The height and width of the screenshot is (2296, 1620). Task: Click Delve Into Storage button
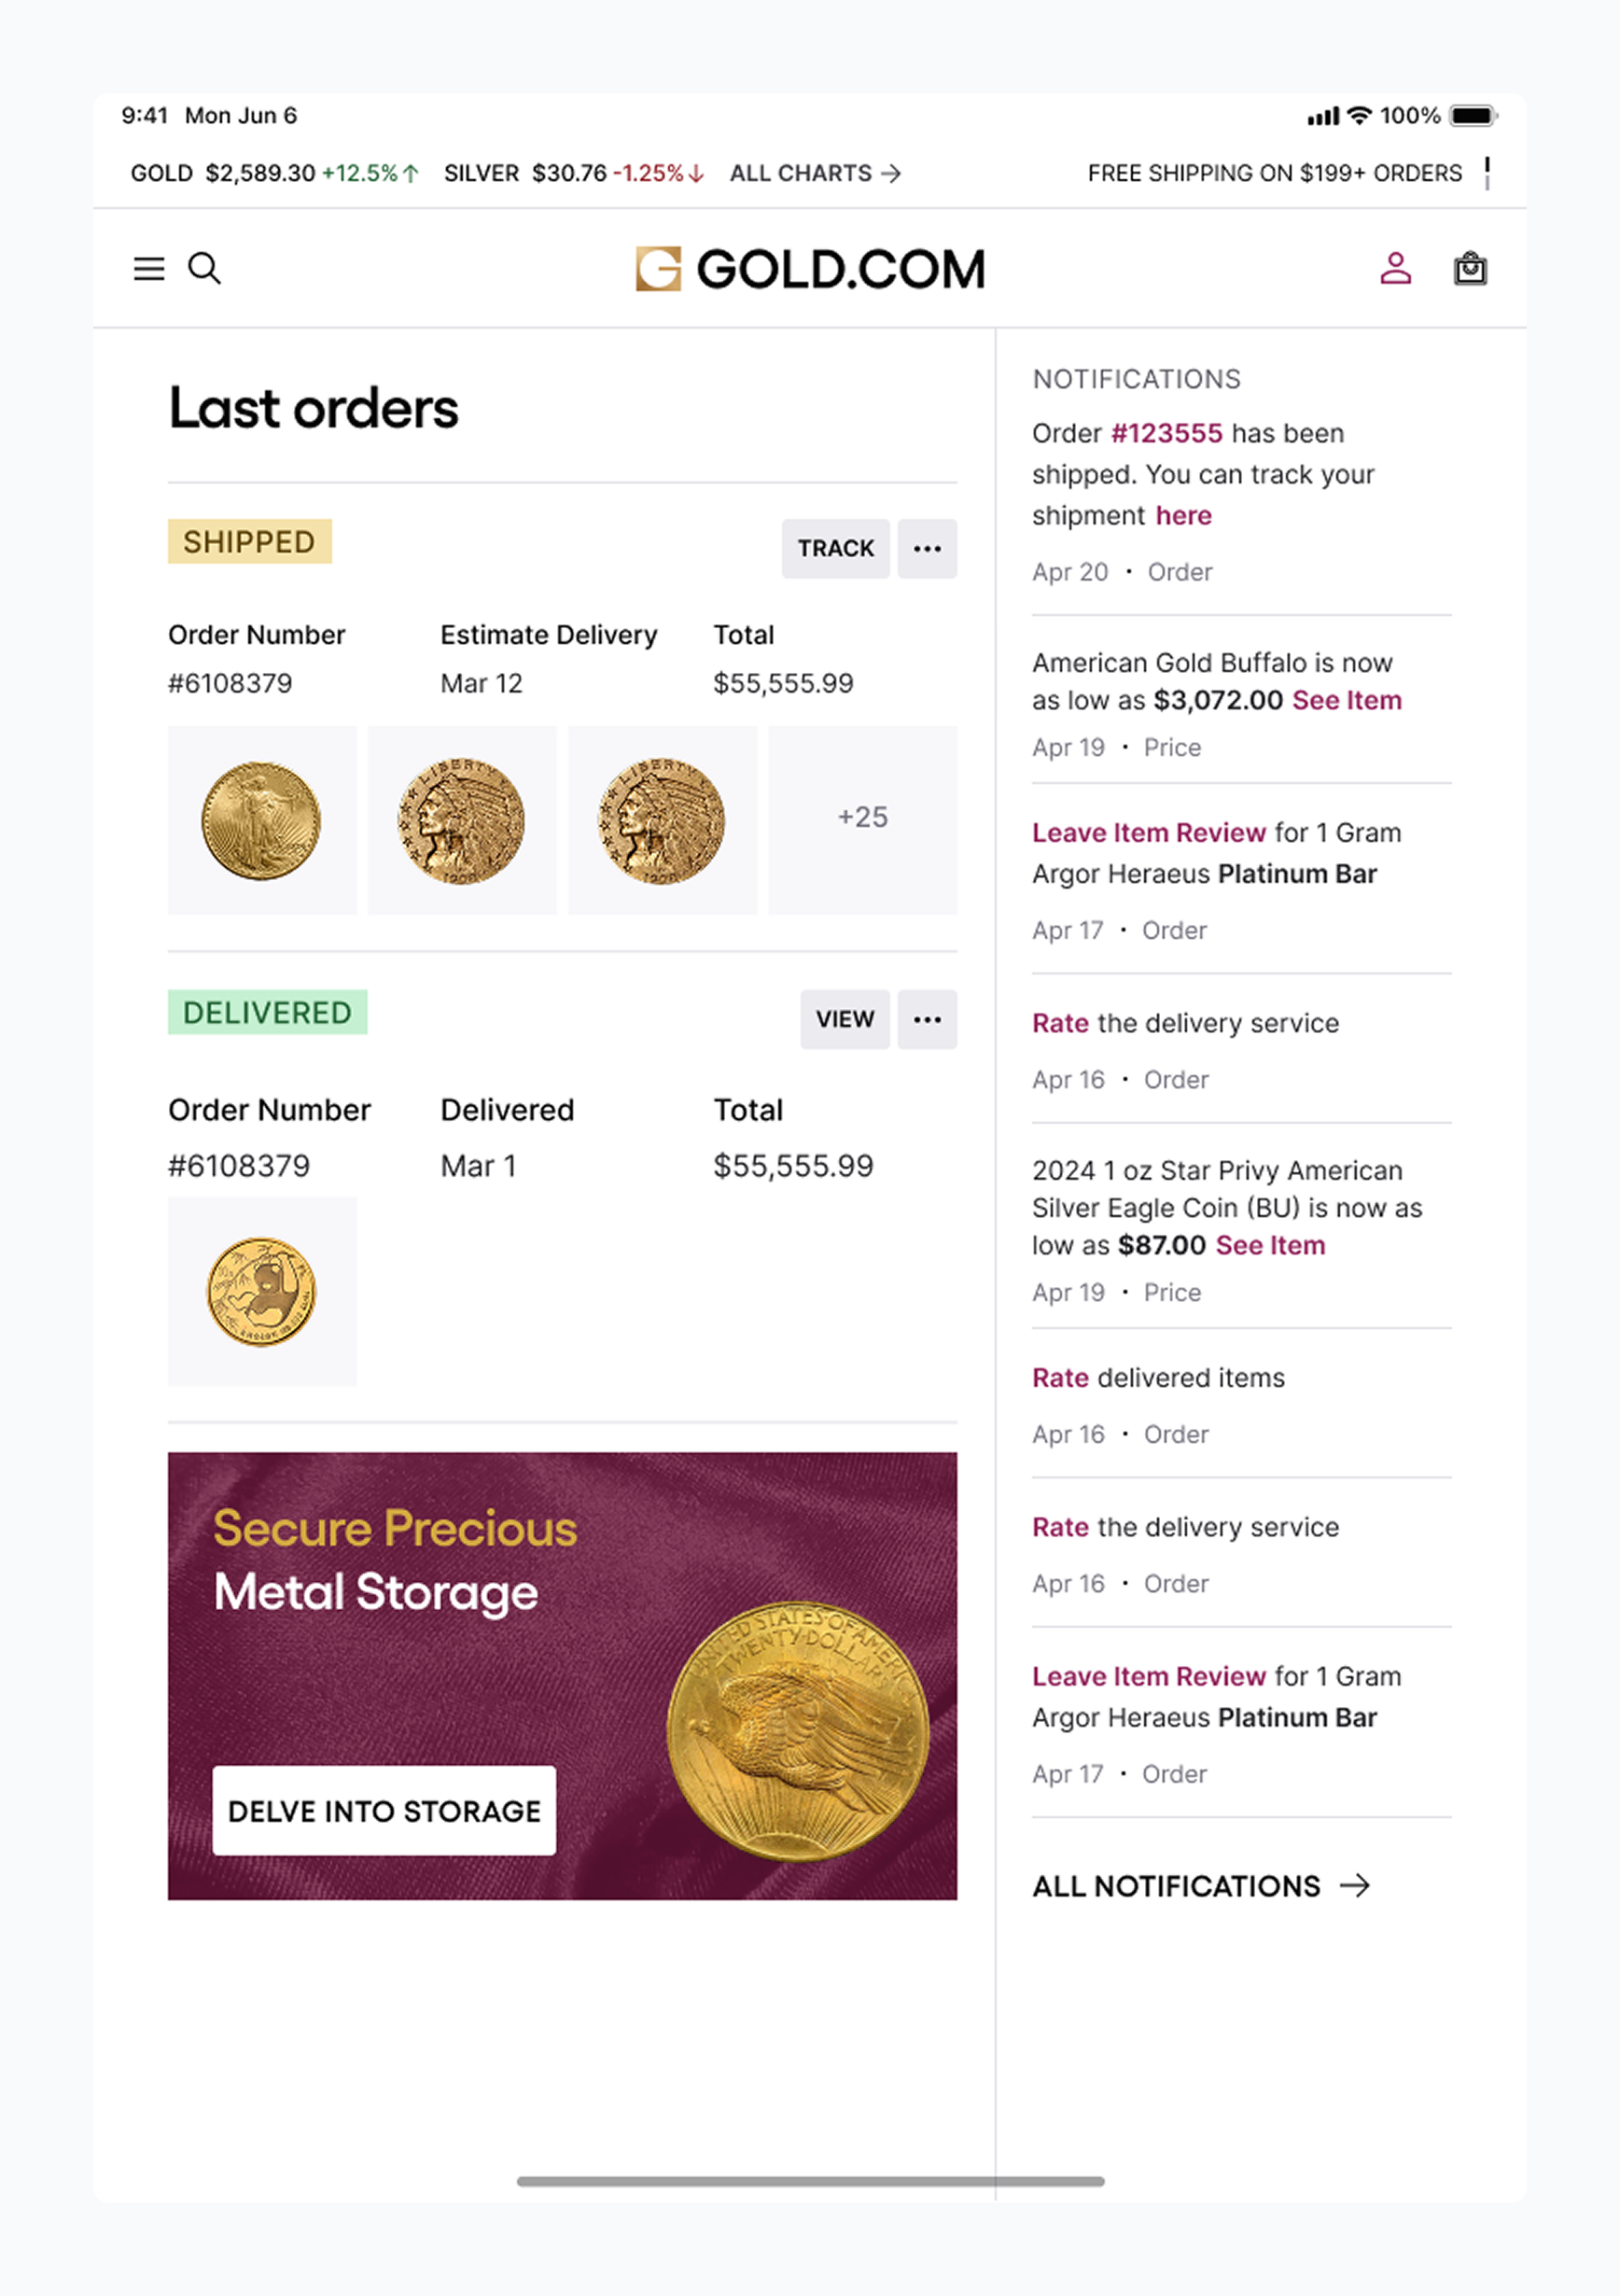point(384,1810)
